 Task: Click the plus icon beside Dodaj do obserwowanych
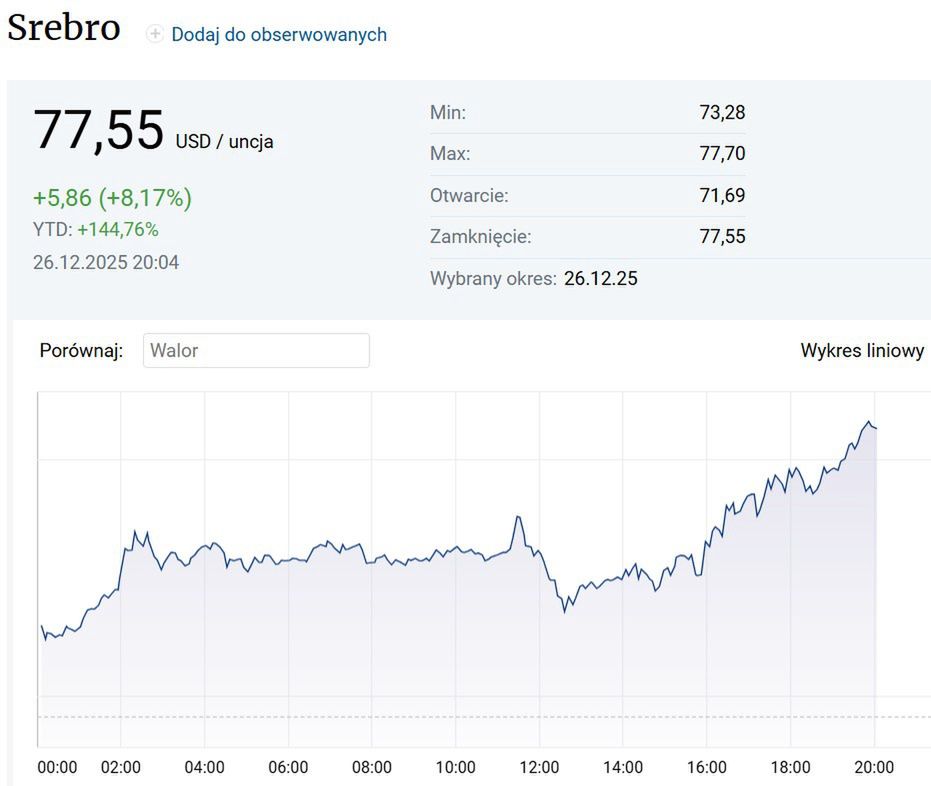pyautogui.click(x=155, y=34)
